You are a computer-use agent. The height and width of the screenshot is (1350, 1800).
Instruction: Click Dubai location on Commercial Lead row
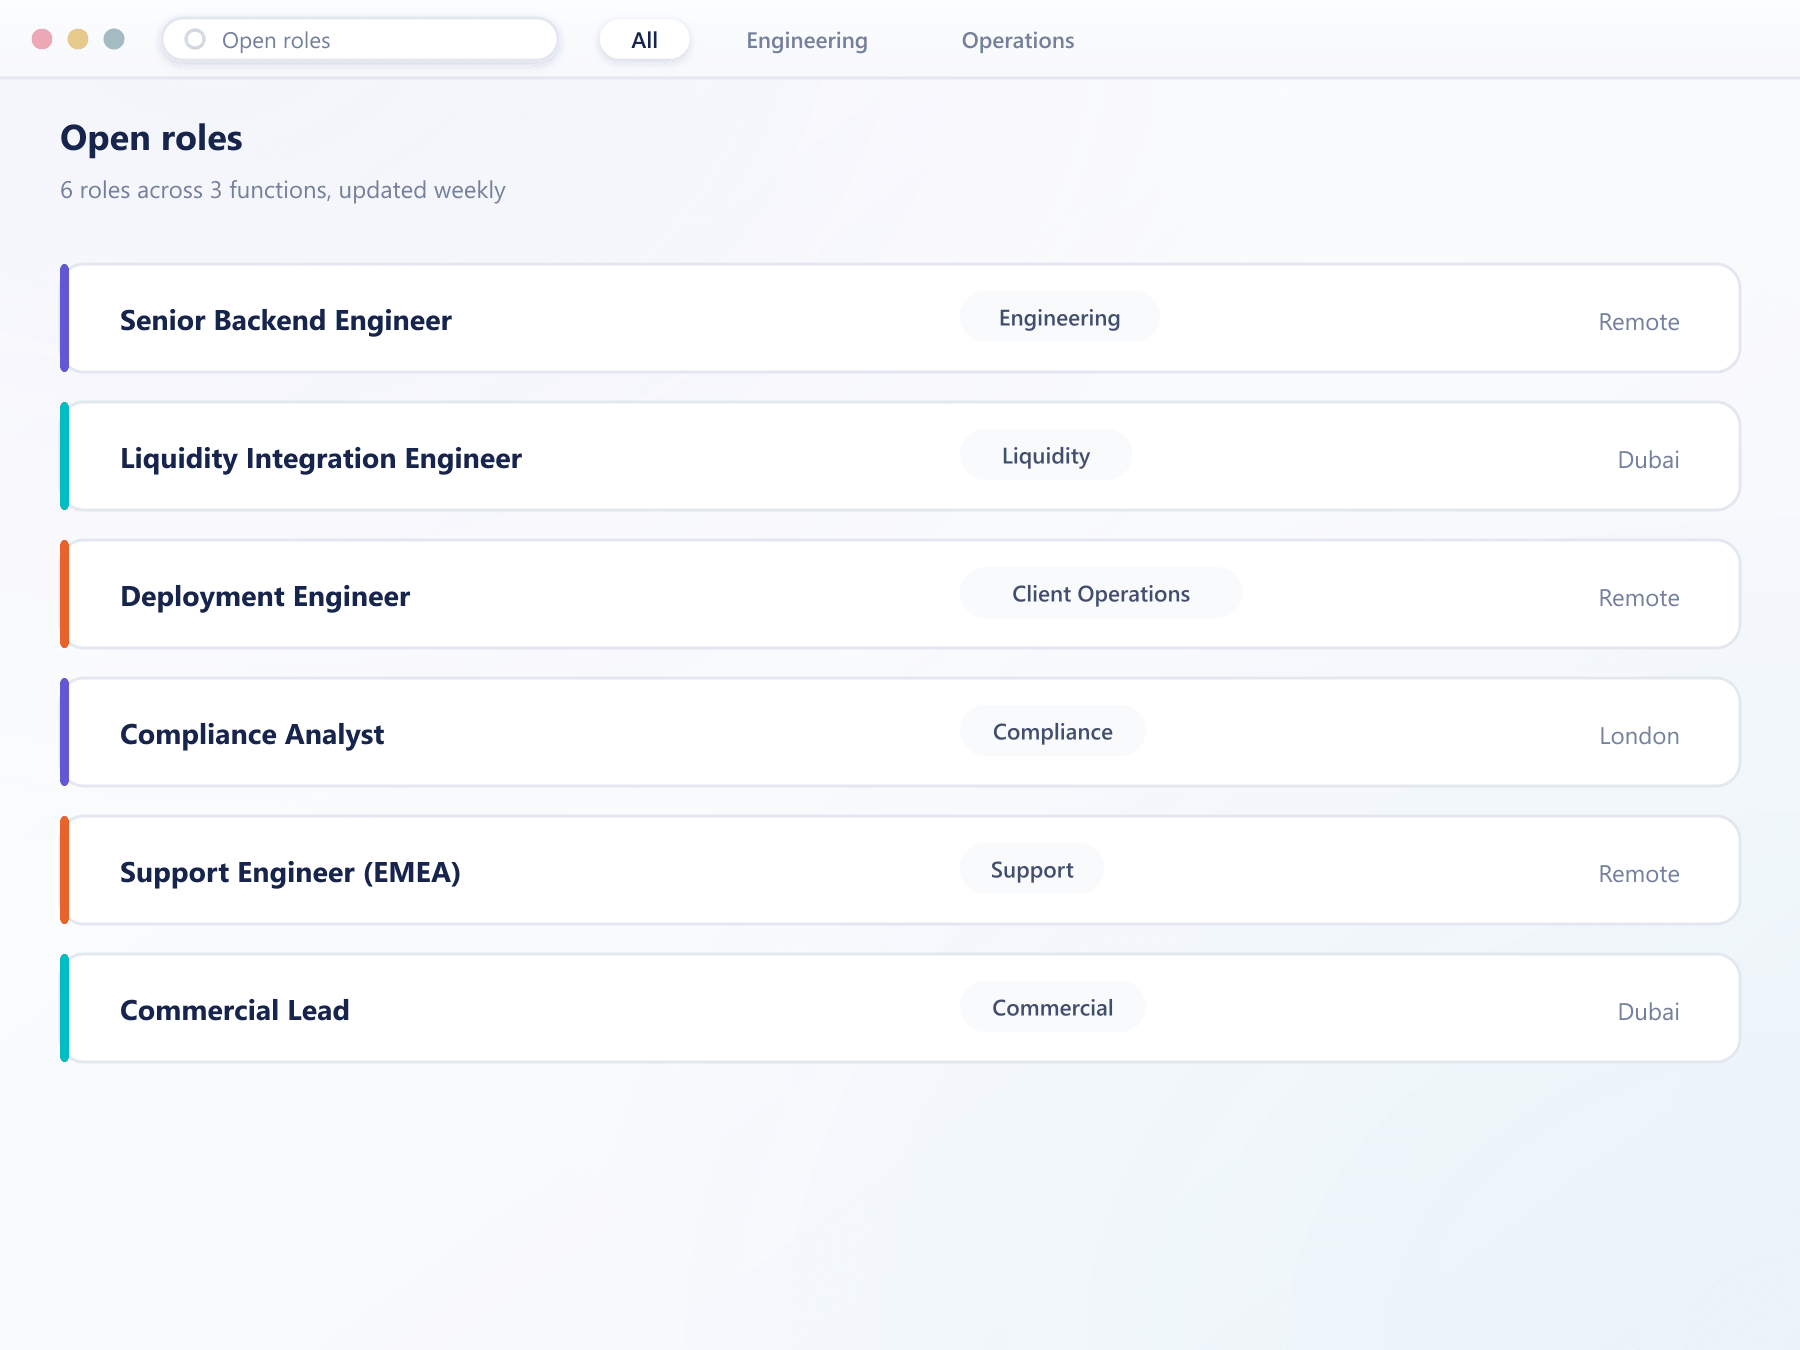1649,1012
